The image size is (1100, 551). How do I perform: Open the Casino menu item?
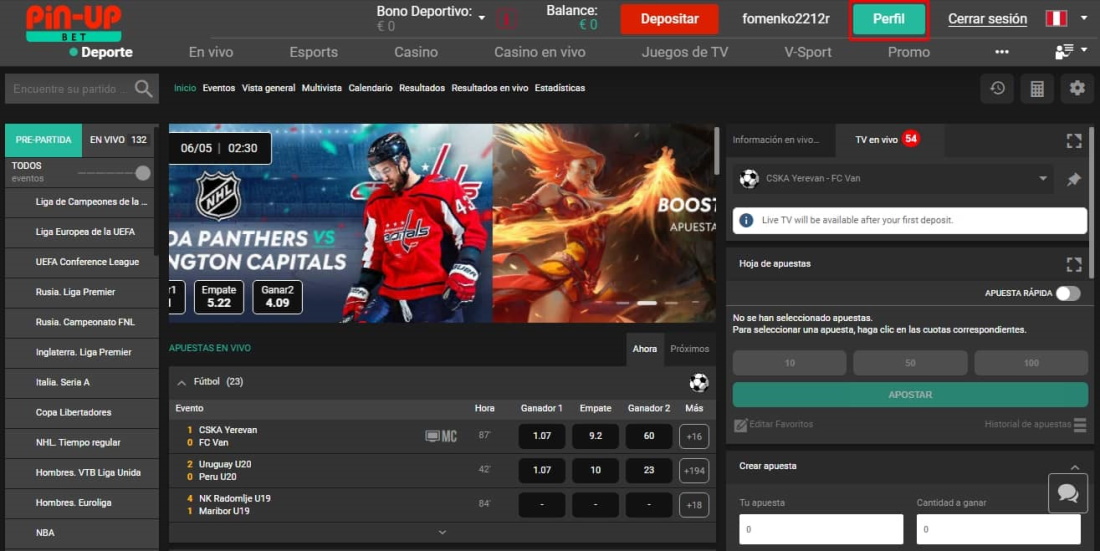click(416, 52)
